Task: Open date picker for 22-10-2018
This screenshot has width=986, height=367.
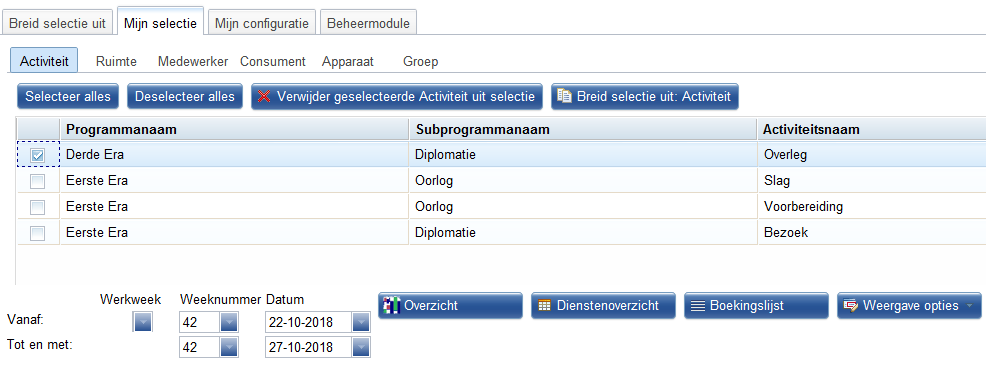Action: tap(361, 323)
